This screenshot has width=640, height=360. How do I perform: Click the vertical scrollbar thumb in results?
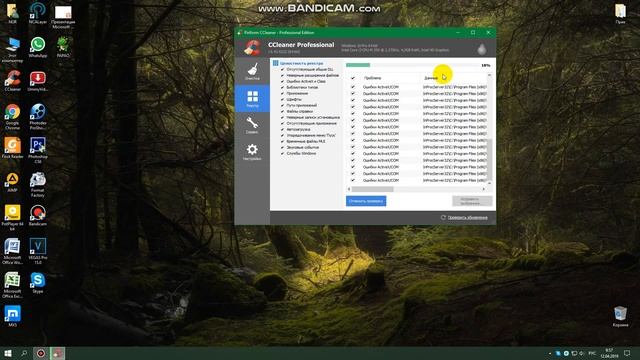(489, 159)
